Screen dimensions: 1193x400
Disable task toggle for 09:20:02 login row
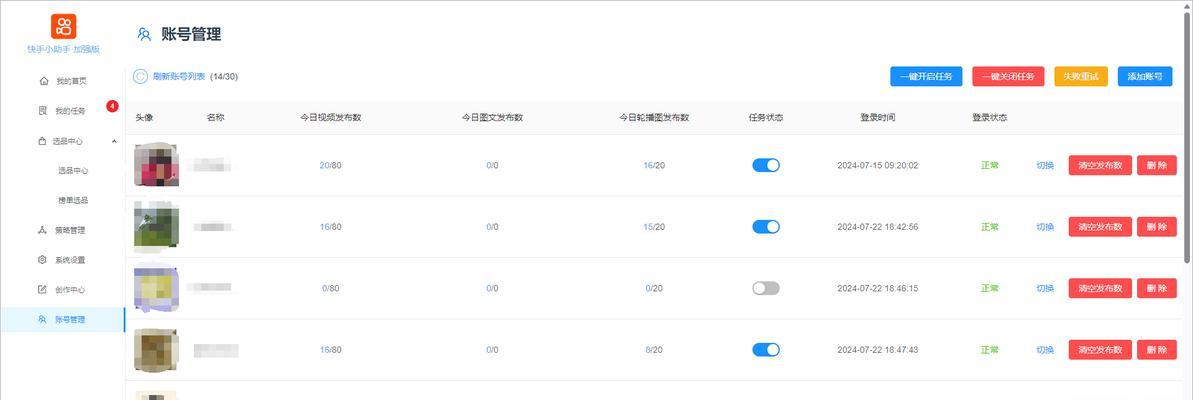[766, 165]
